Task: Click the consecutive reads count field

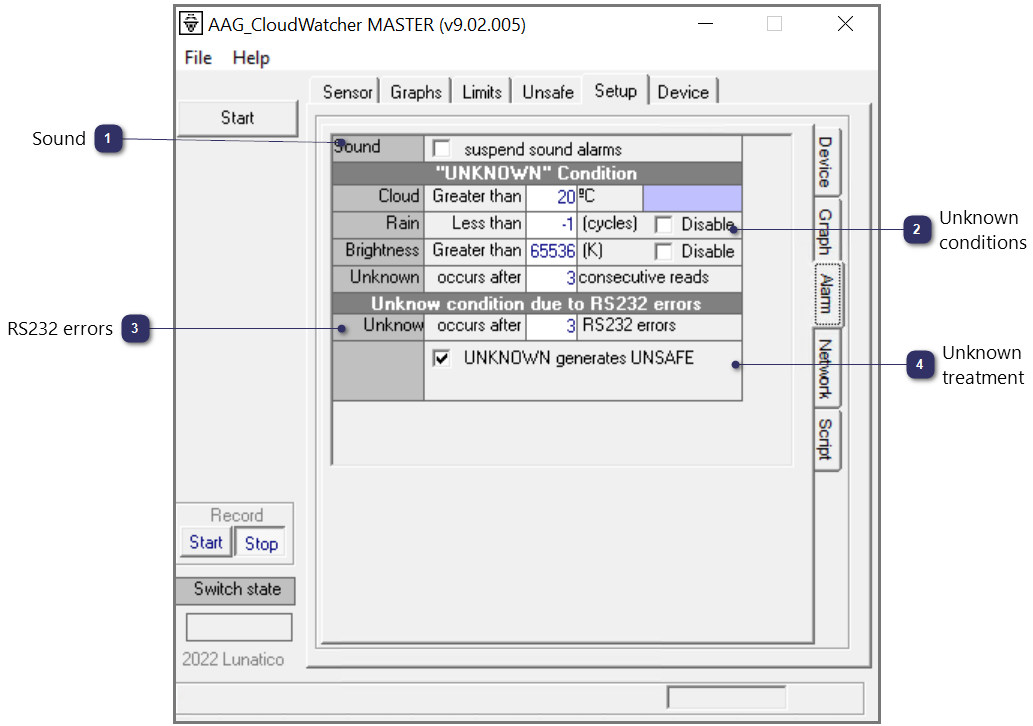Action: (x=551, y=278)
